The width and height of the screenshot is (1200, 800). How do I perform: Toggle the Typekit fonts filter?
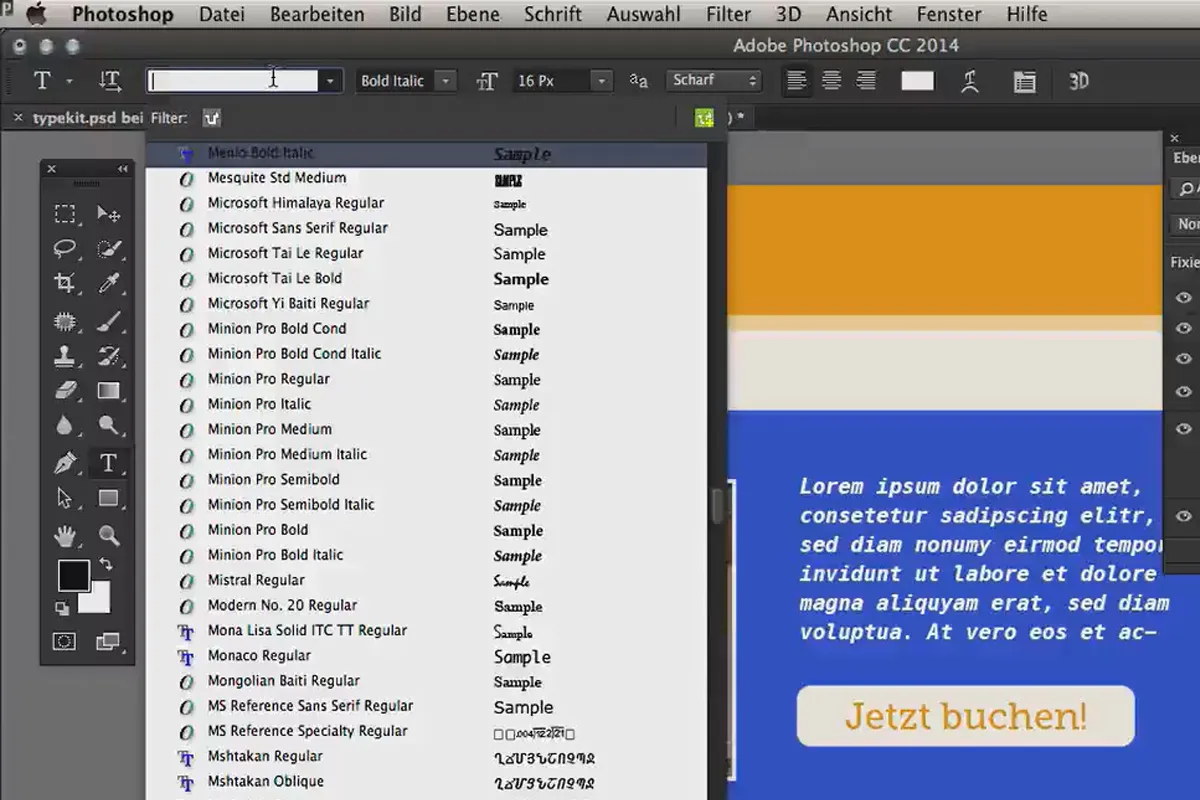tap(211, 118)
